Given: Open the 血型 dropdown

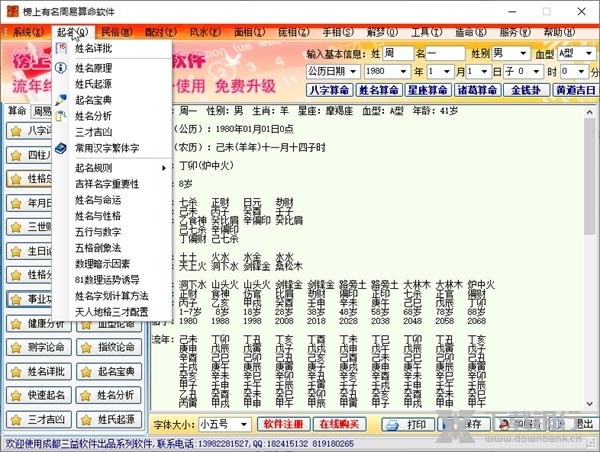Looking at the screenshot, I should tap(589, 53).
